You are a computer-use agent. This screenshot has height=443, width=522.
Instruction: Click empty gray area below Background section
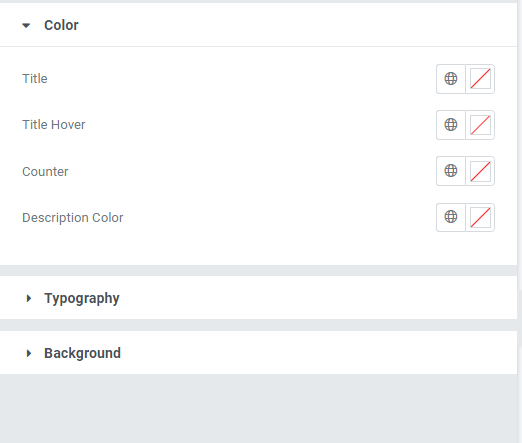point(258,408)
